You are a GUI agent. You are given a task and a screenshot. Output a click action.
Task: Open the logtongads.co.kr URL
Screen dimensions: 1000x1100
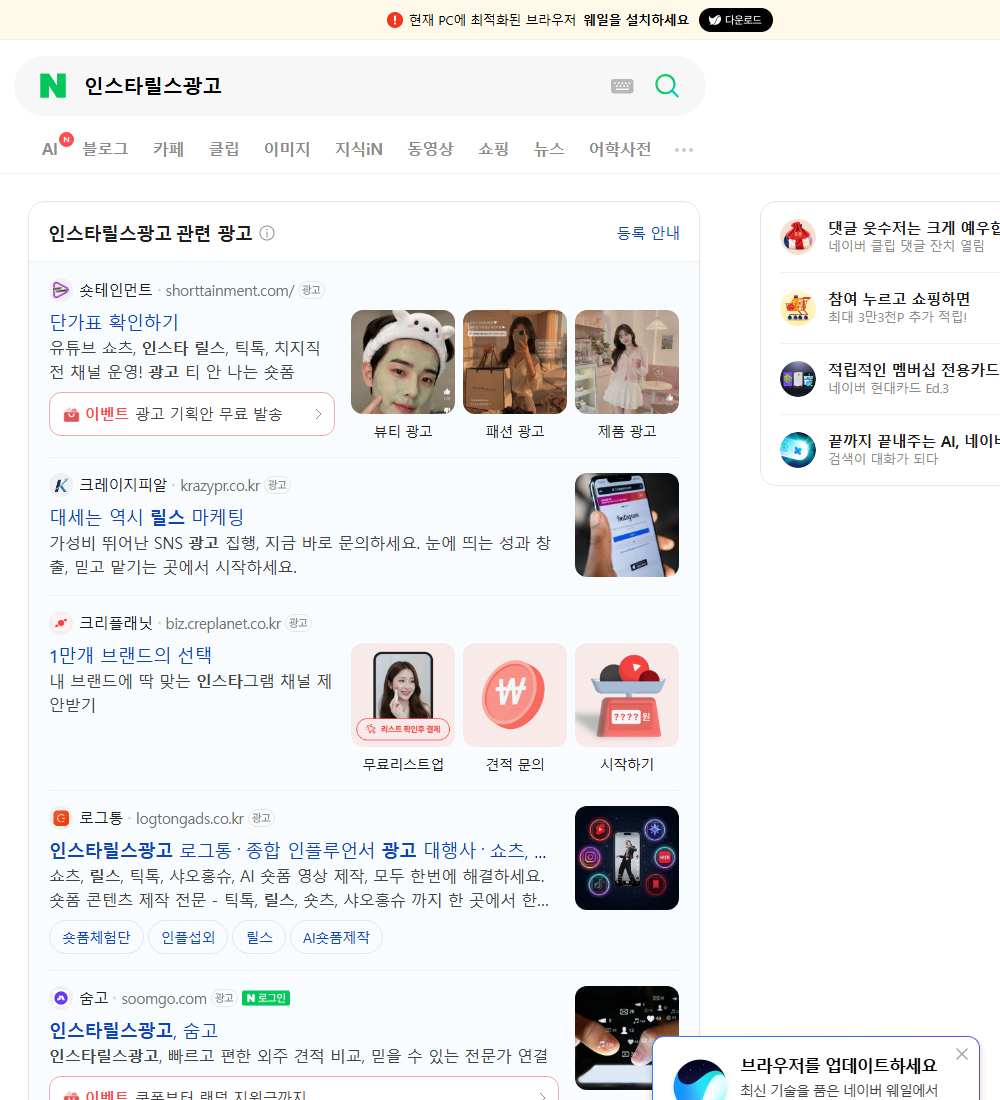pos(189,819)
